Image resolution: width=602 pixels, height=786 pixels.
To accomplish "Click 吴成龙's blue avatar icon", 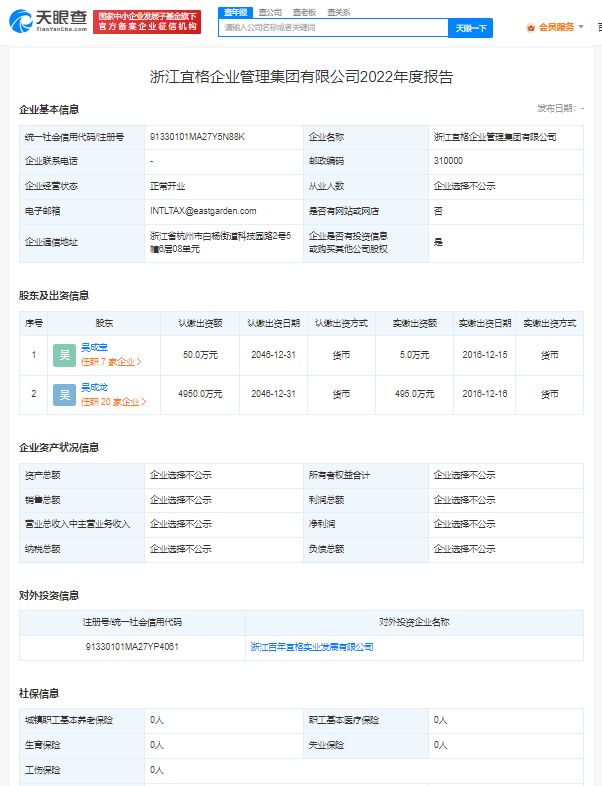I will (64, 395).
